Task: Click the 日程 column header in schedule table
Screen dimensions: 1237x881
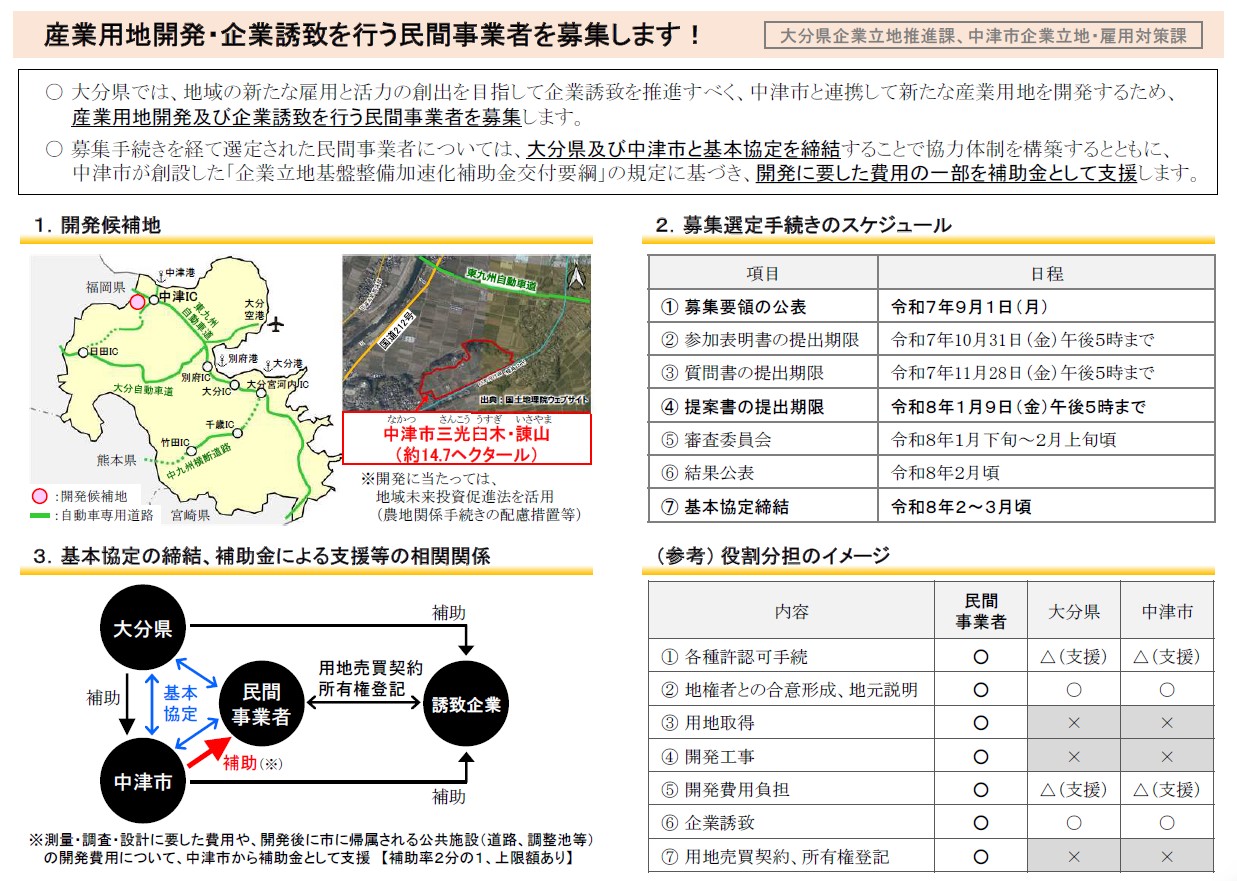Action: [x=1046, y=273]
